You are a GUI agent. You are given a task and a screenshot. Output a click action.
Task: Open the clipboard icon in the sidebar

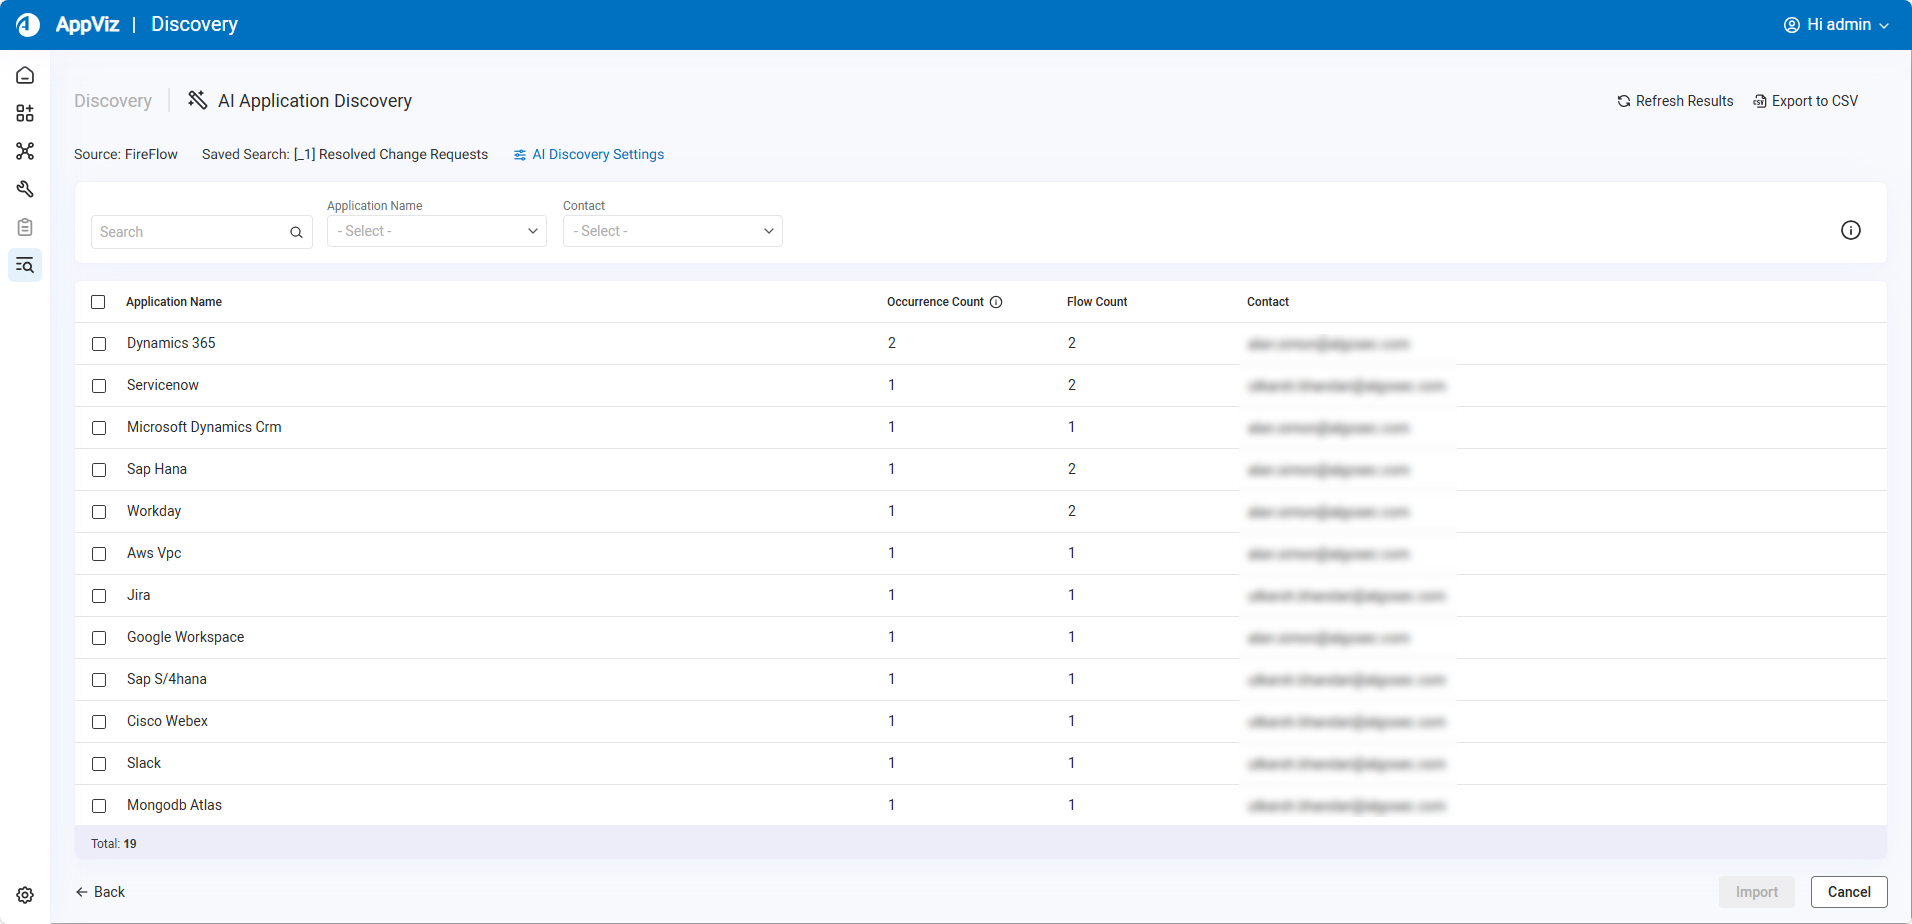pos(25,227)
